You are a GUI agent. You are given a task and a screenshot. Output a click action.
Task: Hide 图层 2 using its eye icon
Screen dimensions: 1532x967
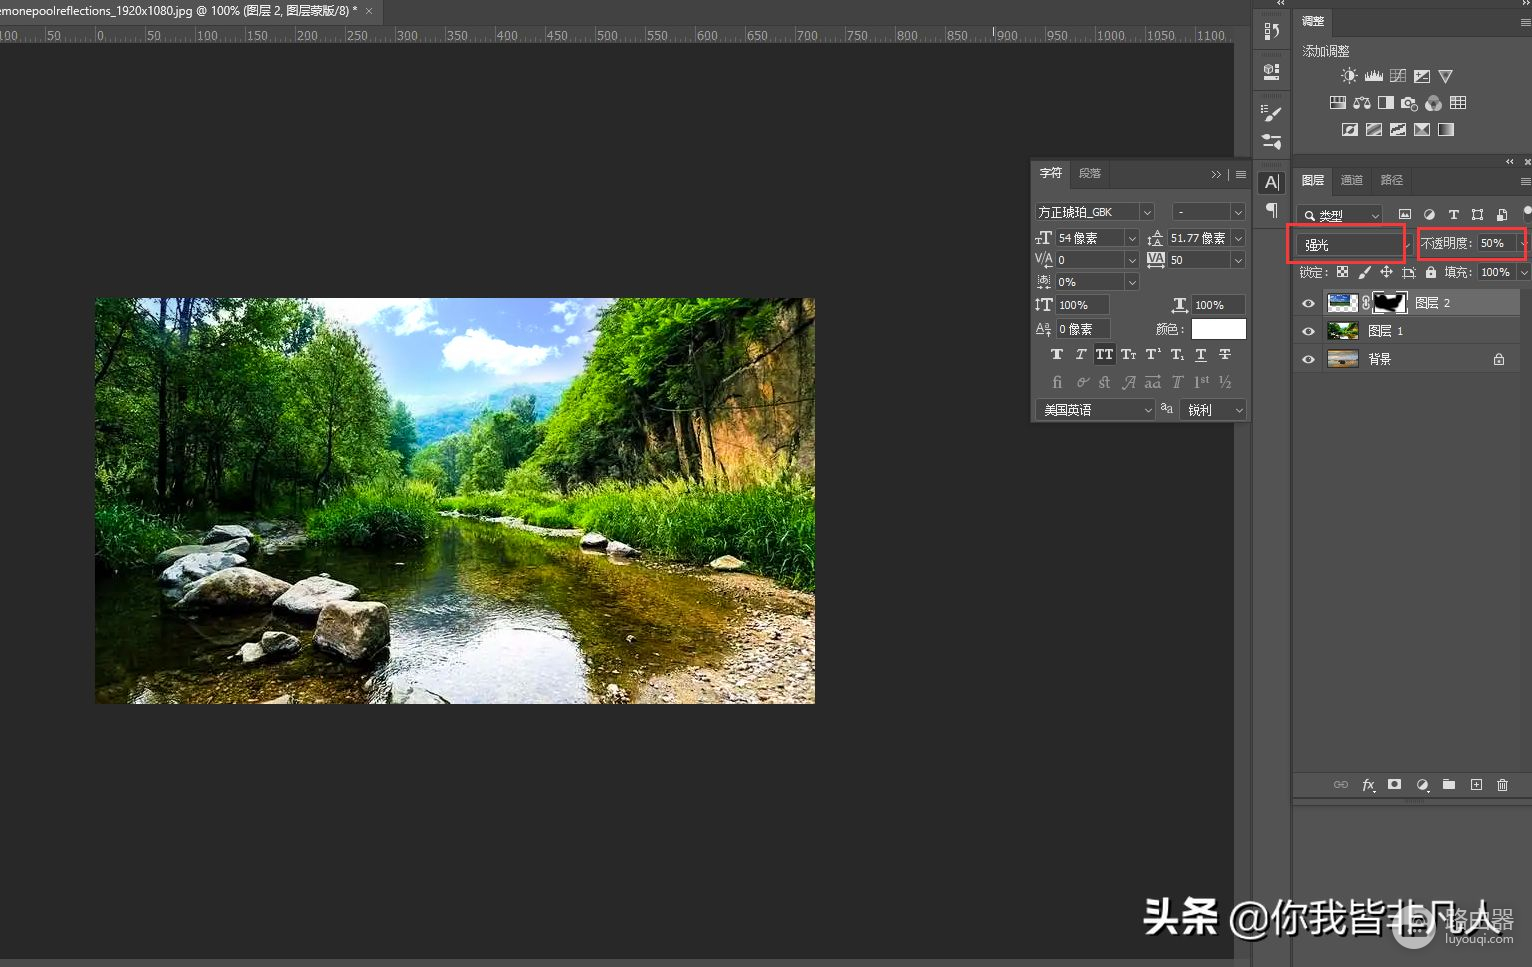tap(1308, 303)
